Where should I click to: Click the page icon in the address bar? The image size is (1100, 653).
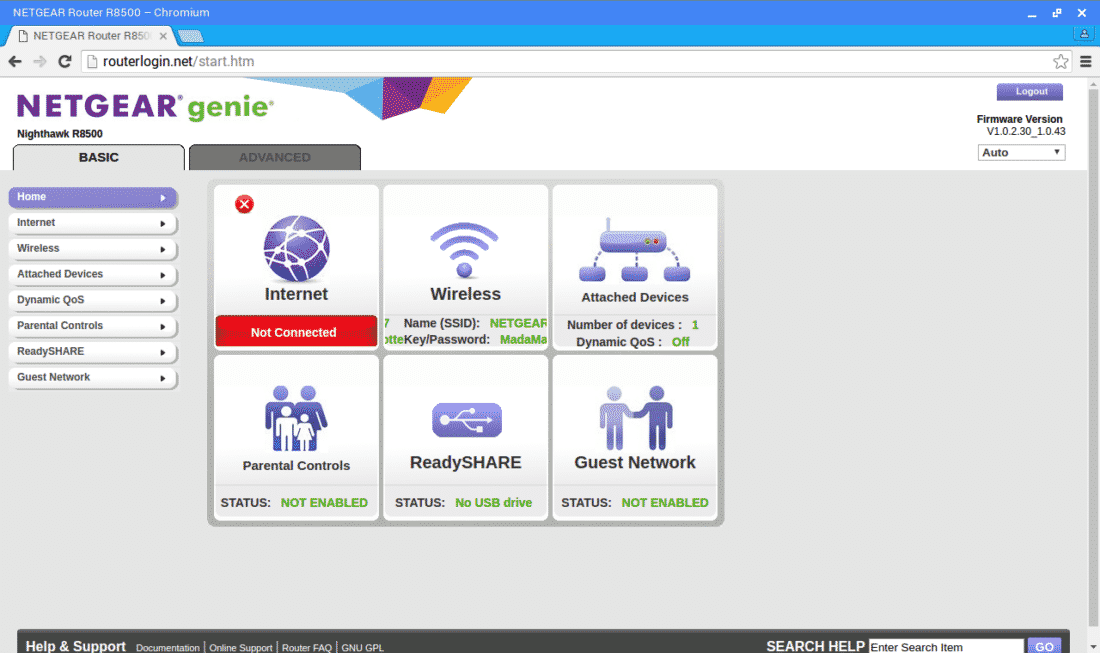pyautogui.click(x=92, y=62)
